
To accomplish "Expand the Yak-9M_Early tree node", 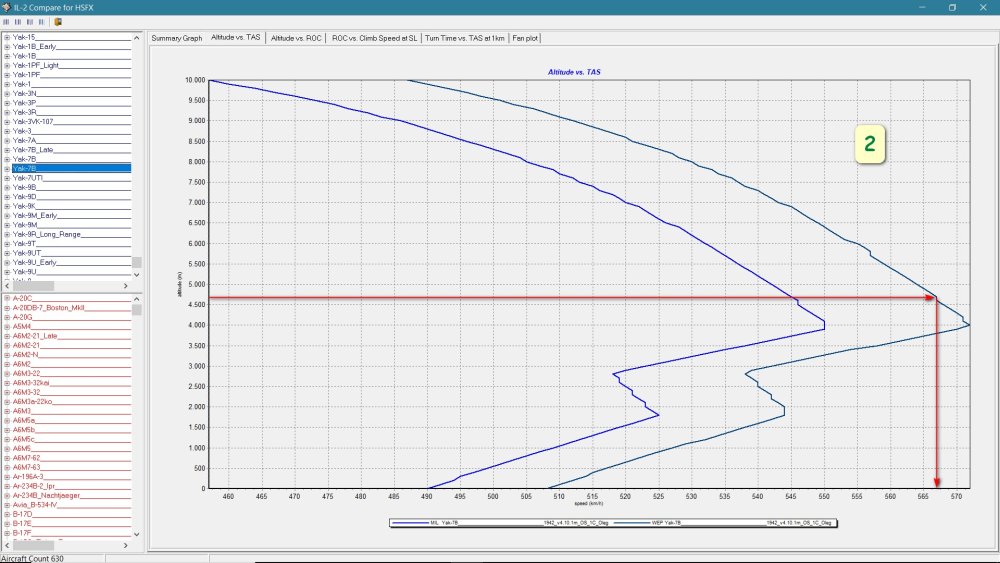I will click(7, 215).
